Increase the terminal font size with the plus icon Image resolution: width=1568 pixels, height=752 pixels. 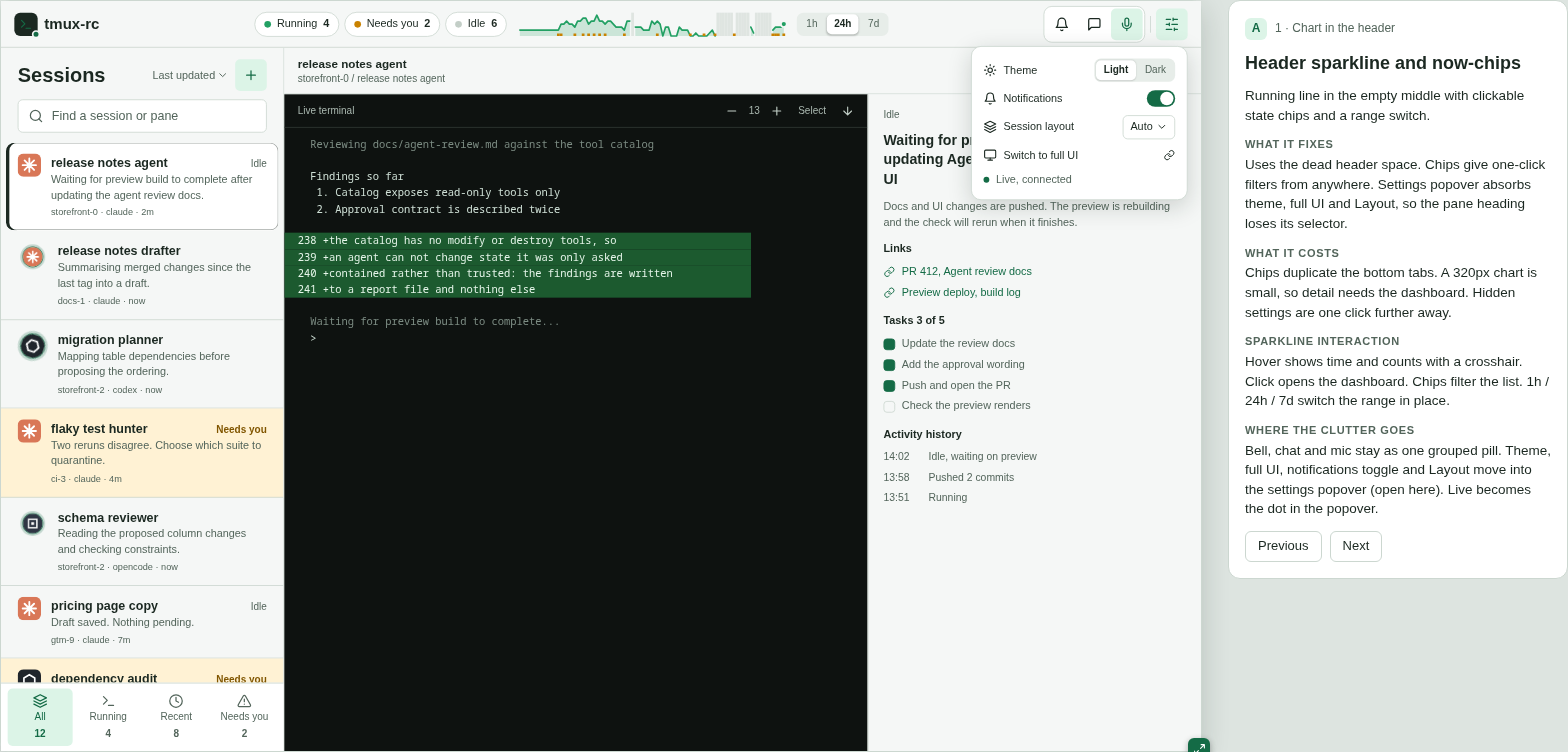click(777, 111)
